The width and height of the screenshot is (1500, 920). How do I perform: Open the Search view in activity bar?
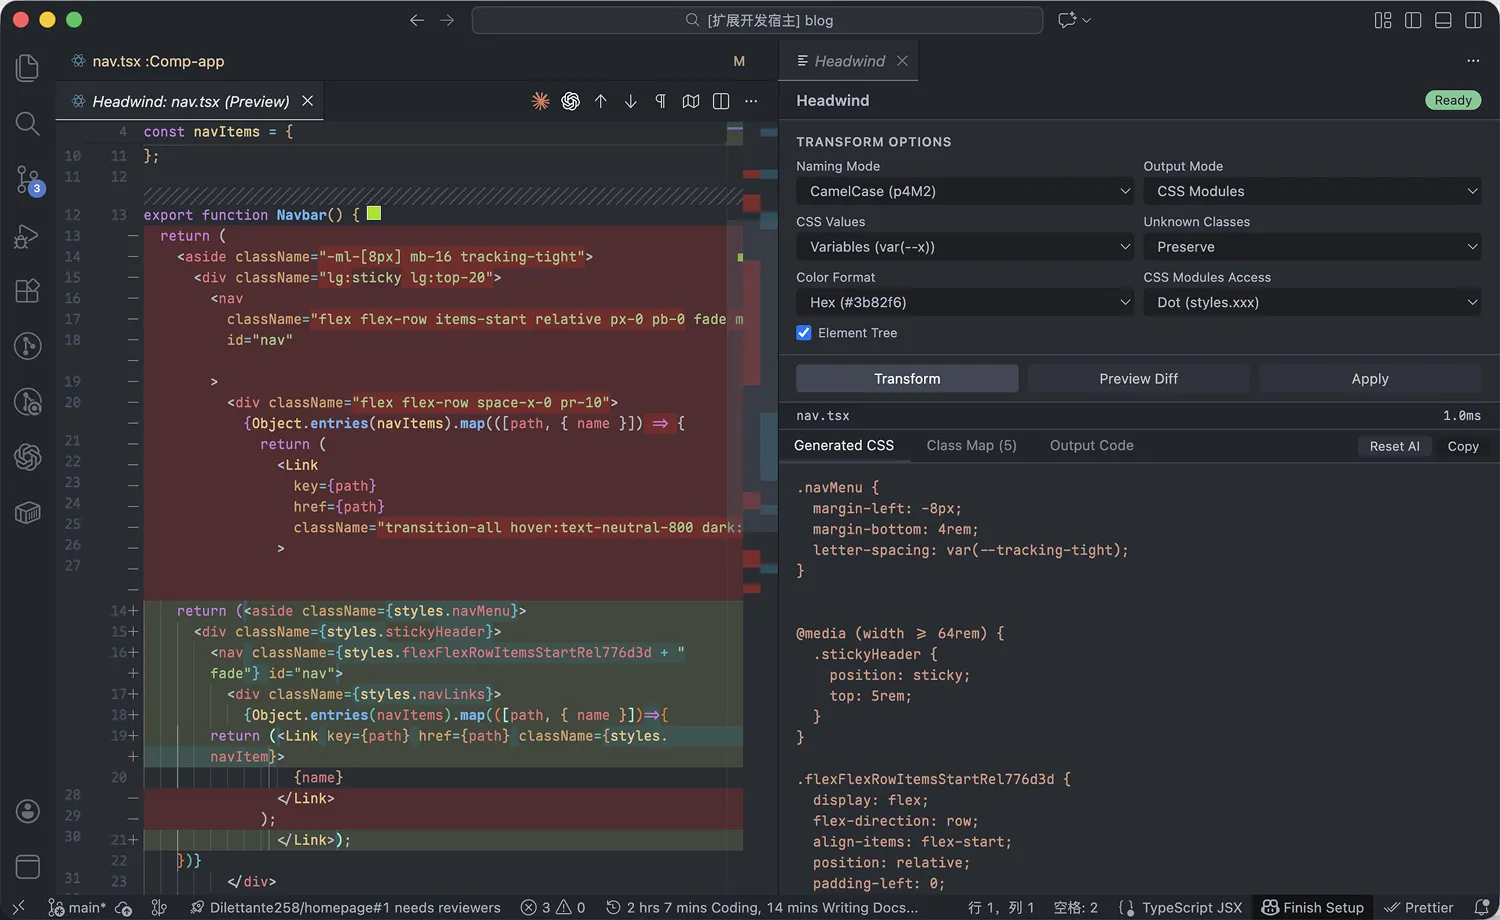point(27,124)
